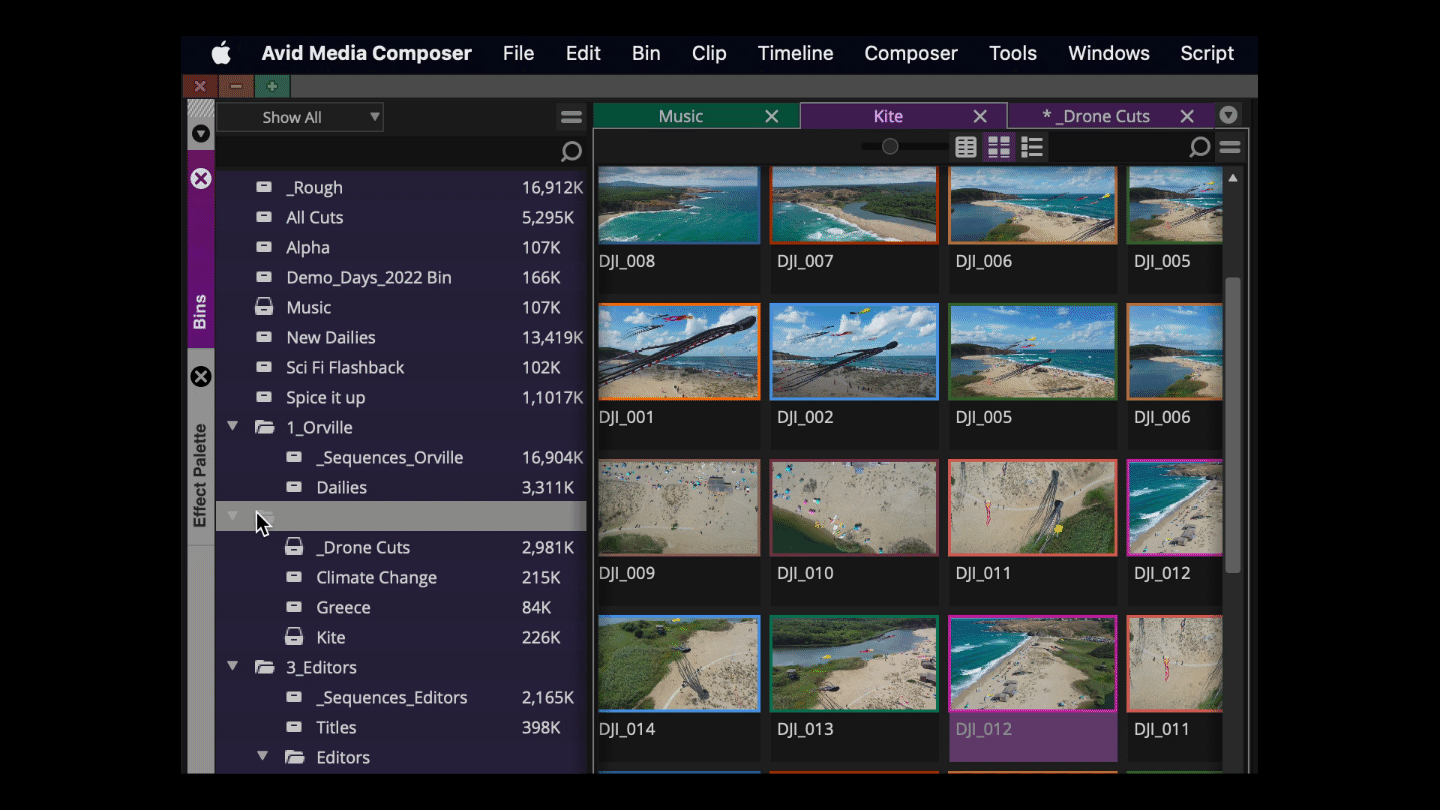Switch the bin to Script view
The height and width of the screenshot is (810, 1440).
click(x=1032, y=147)
